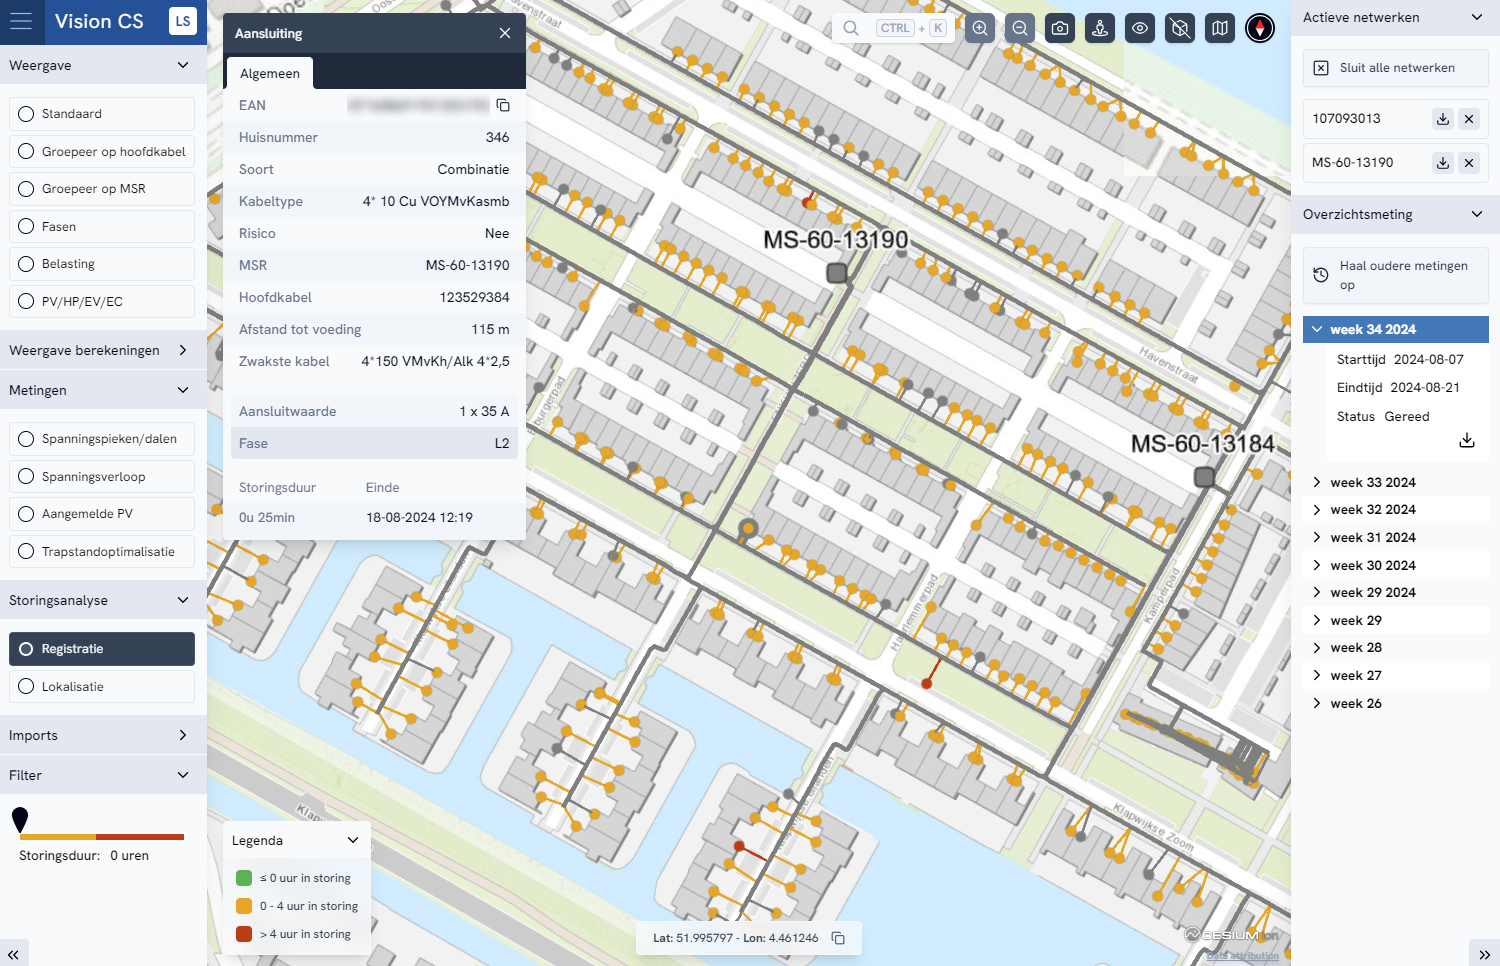
Task: Click the zoom out magnifier icon
Action: pos(1020,28)
